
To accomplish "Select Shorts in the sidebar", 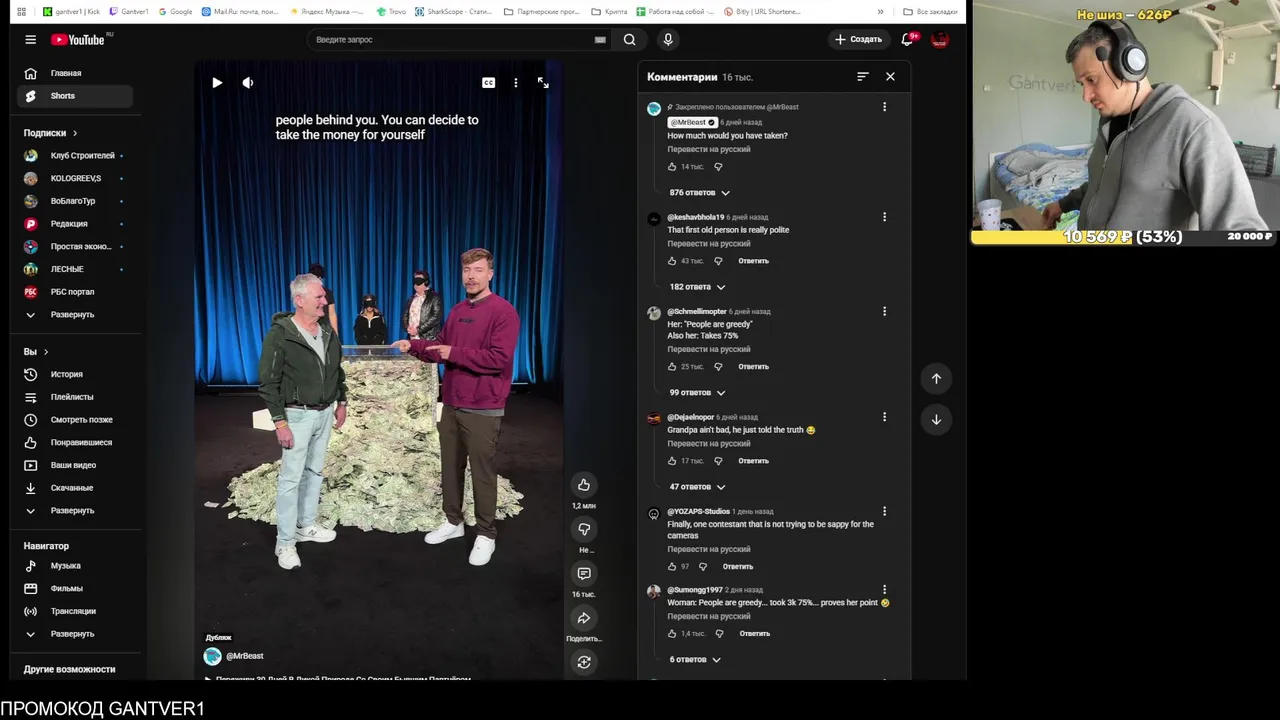I will 77,96.
